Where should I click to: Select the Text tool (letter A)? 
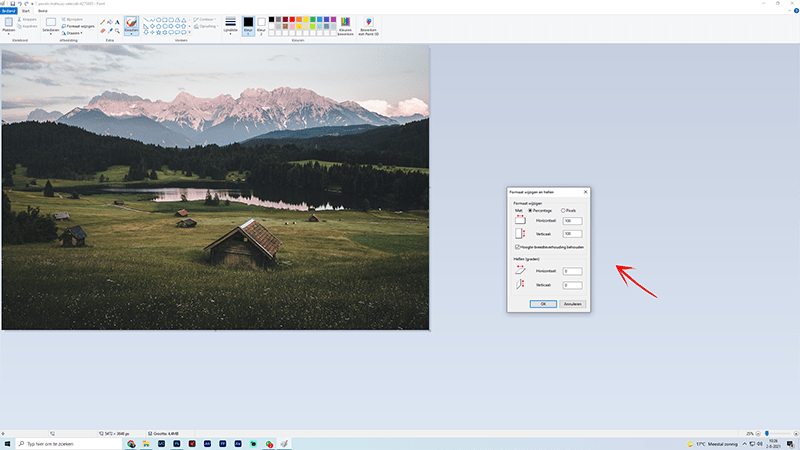pos(117,22)
